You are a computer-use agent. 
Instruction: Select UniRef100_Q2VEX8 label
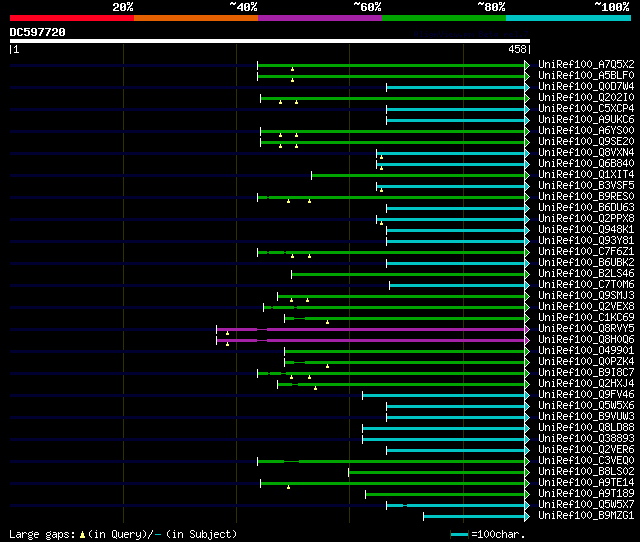click(586, 307)
